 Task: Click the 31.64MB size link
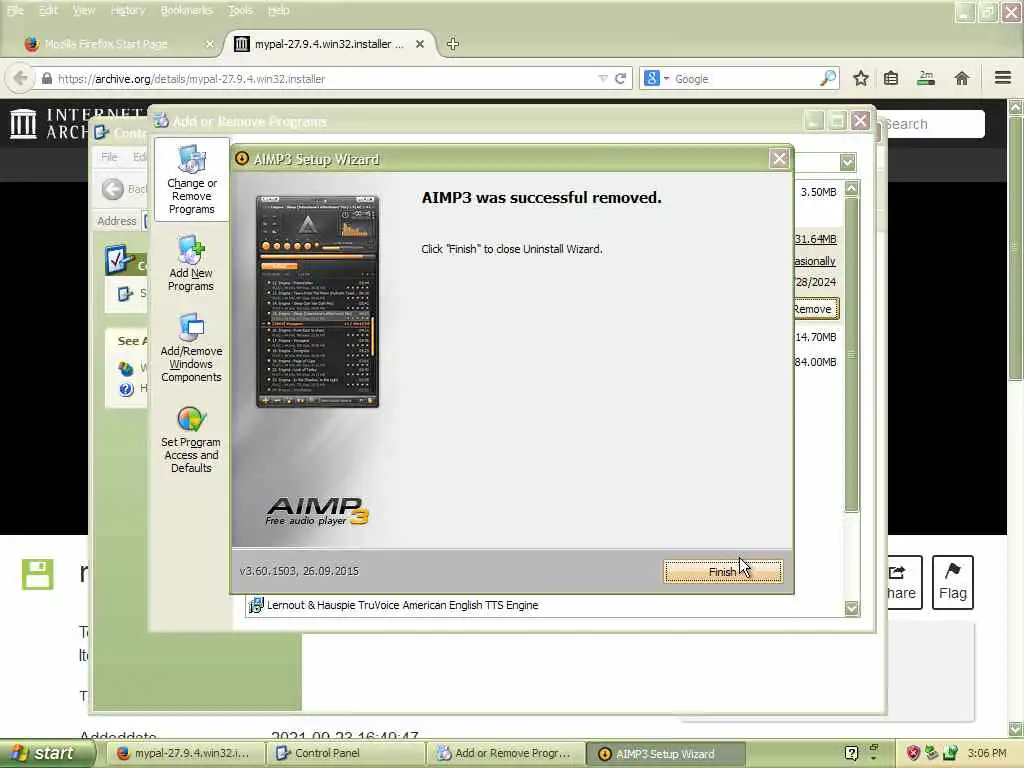(816, 239)
